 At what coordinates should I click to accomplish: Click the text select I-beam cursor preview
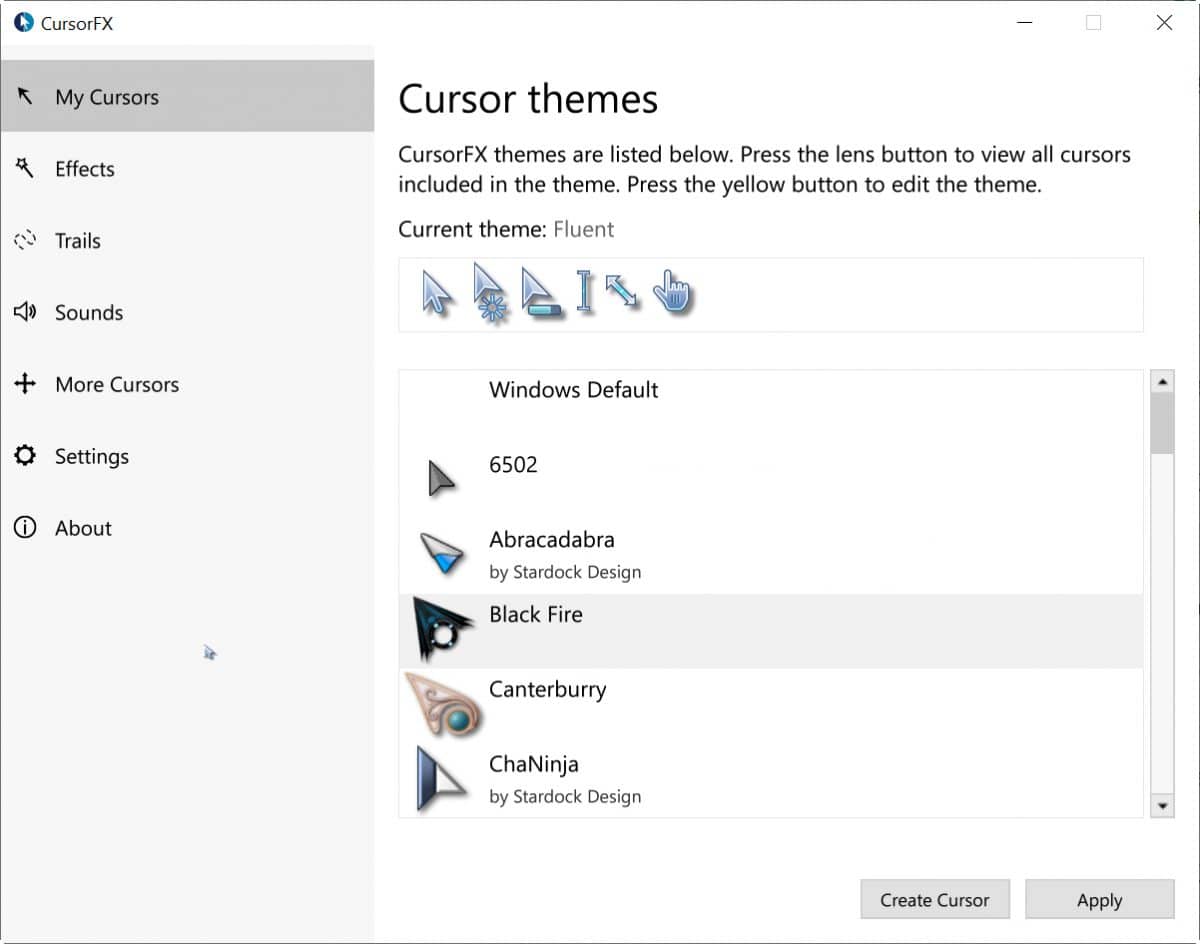(x=585, y=290)
